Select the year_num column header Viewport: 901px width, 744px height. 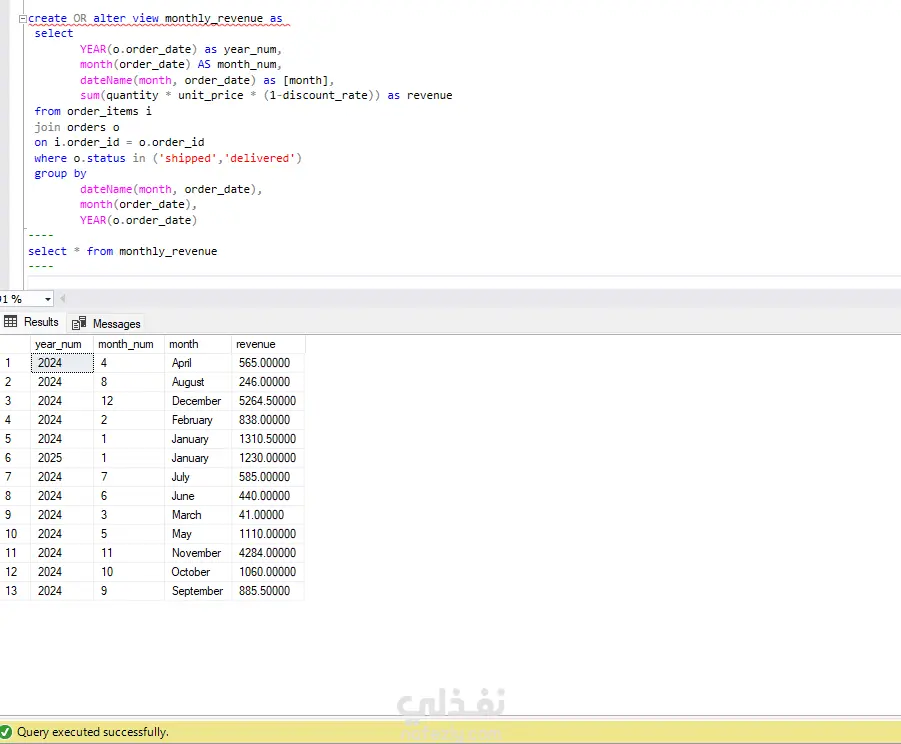pos(62,344)
